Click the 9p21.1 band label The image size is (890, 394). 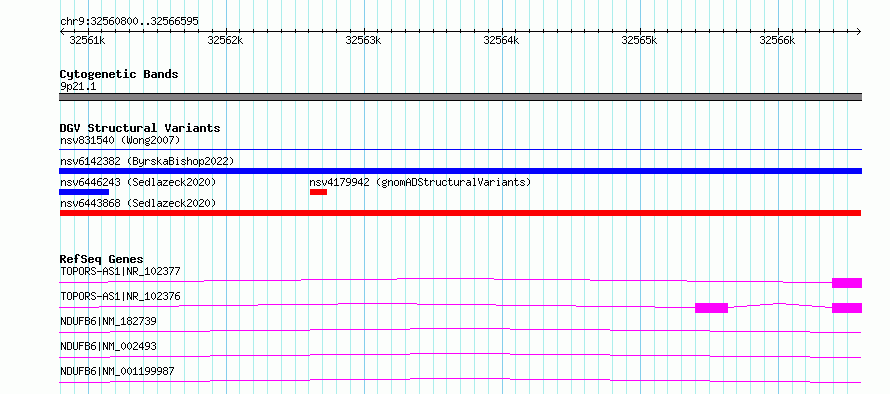tap(78, 87)
